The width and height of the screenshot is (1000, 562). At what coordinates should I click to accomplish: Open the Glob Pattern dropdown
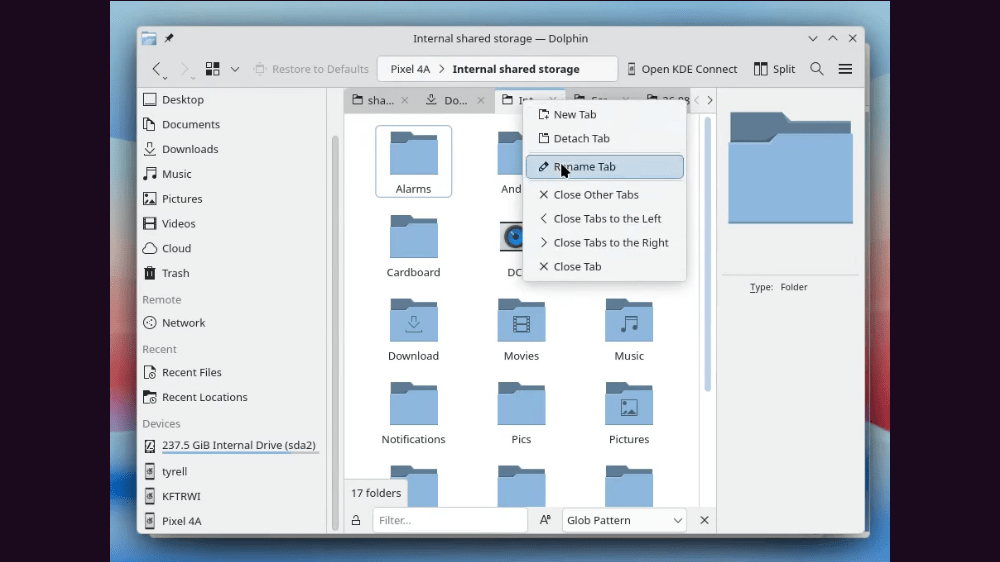coord(624,521)
